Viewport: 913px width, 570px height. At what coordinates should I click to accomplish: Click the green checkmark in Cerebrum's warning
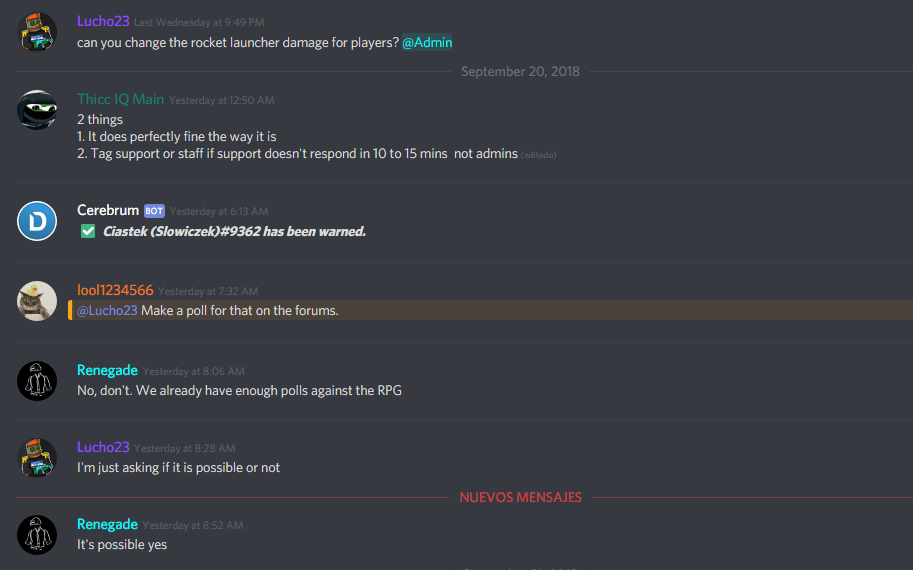[88, 231]
